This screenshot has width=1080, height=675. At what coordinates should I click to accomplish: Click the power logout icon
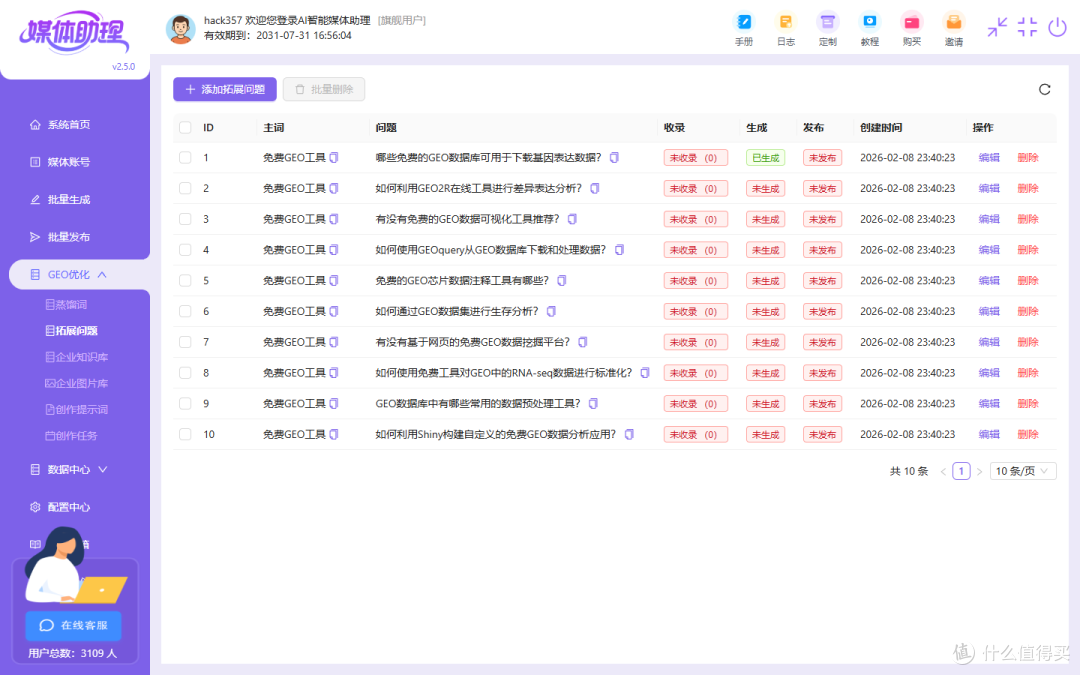click(x=1057, y=28)
